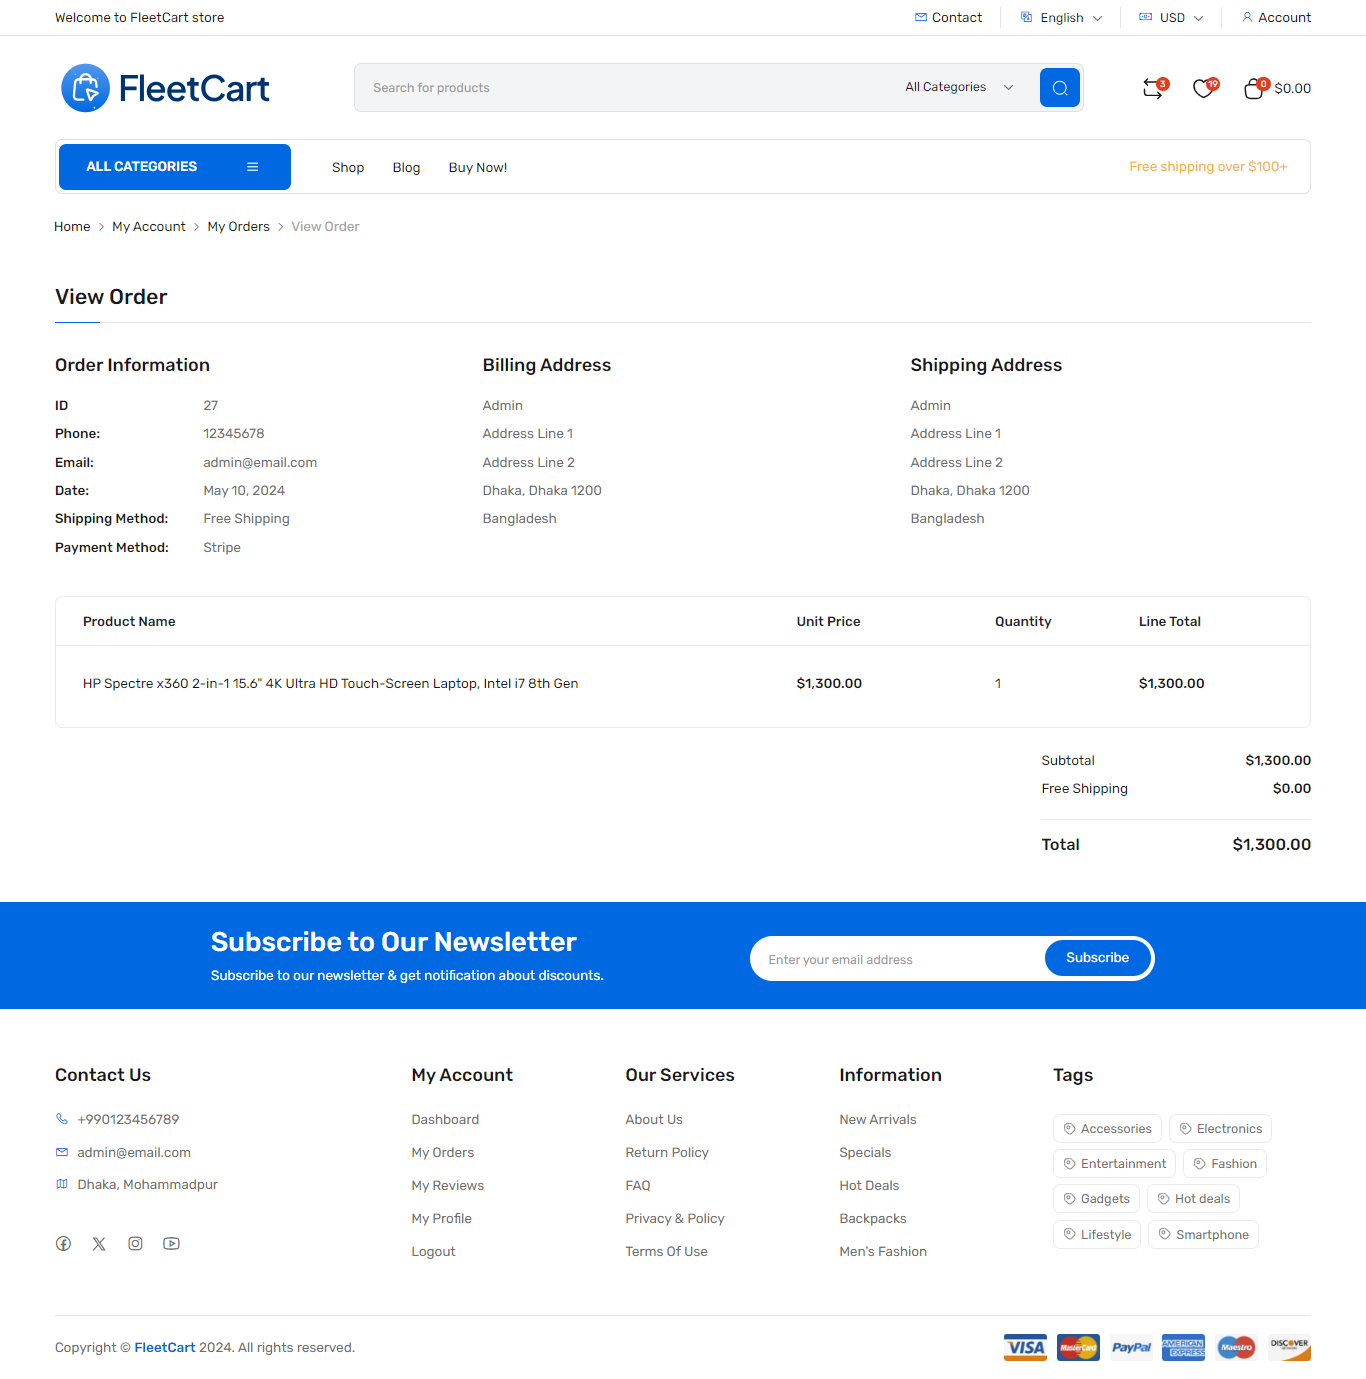Open Terms Of Use link
Screen dimensions: 1366x1379
(x=666, y=1252)
